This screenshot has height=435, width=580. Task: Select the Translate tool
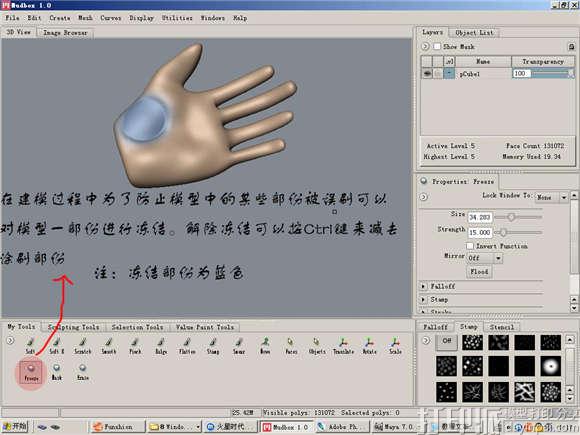click(343, 345)
